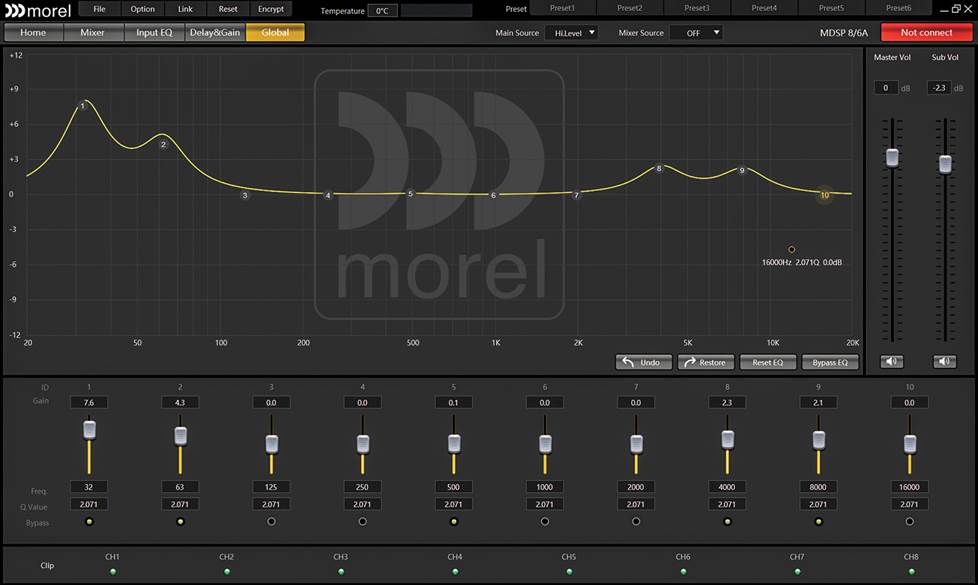
Task: Select EQ node 4 on the curve
Action: pos(328,195)
